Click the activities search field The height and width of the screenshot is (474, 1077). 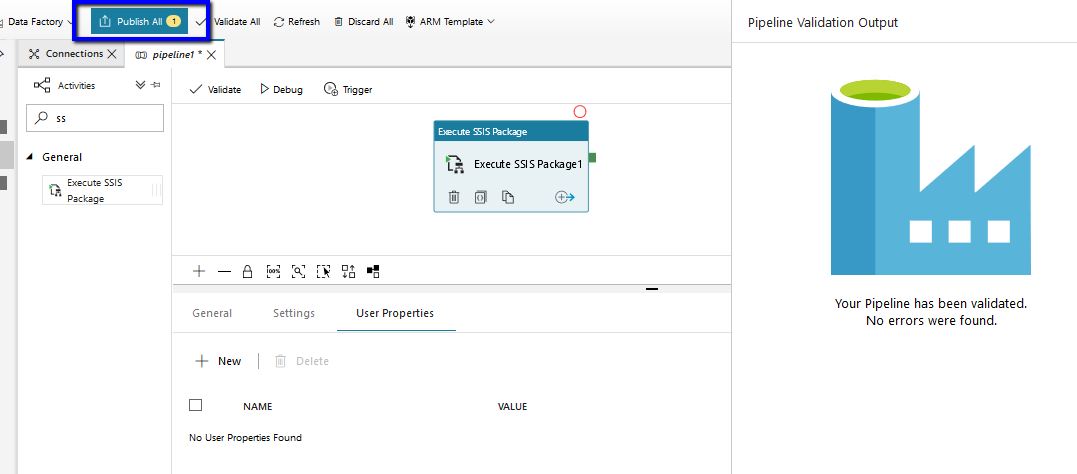pyautogui.click(x=98, y=118)
